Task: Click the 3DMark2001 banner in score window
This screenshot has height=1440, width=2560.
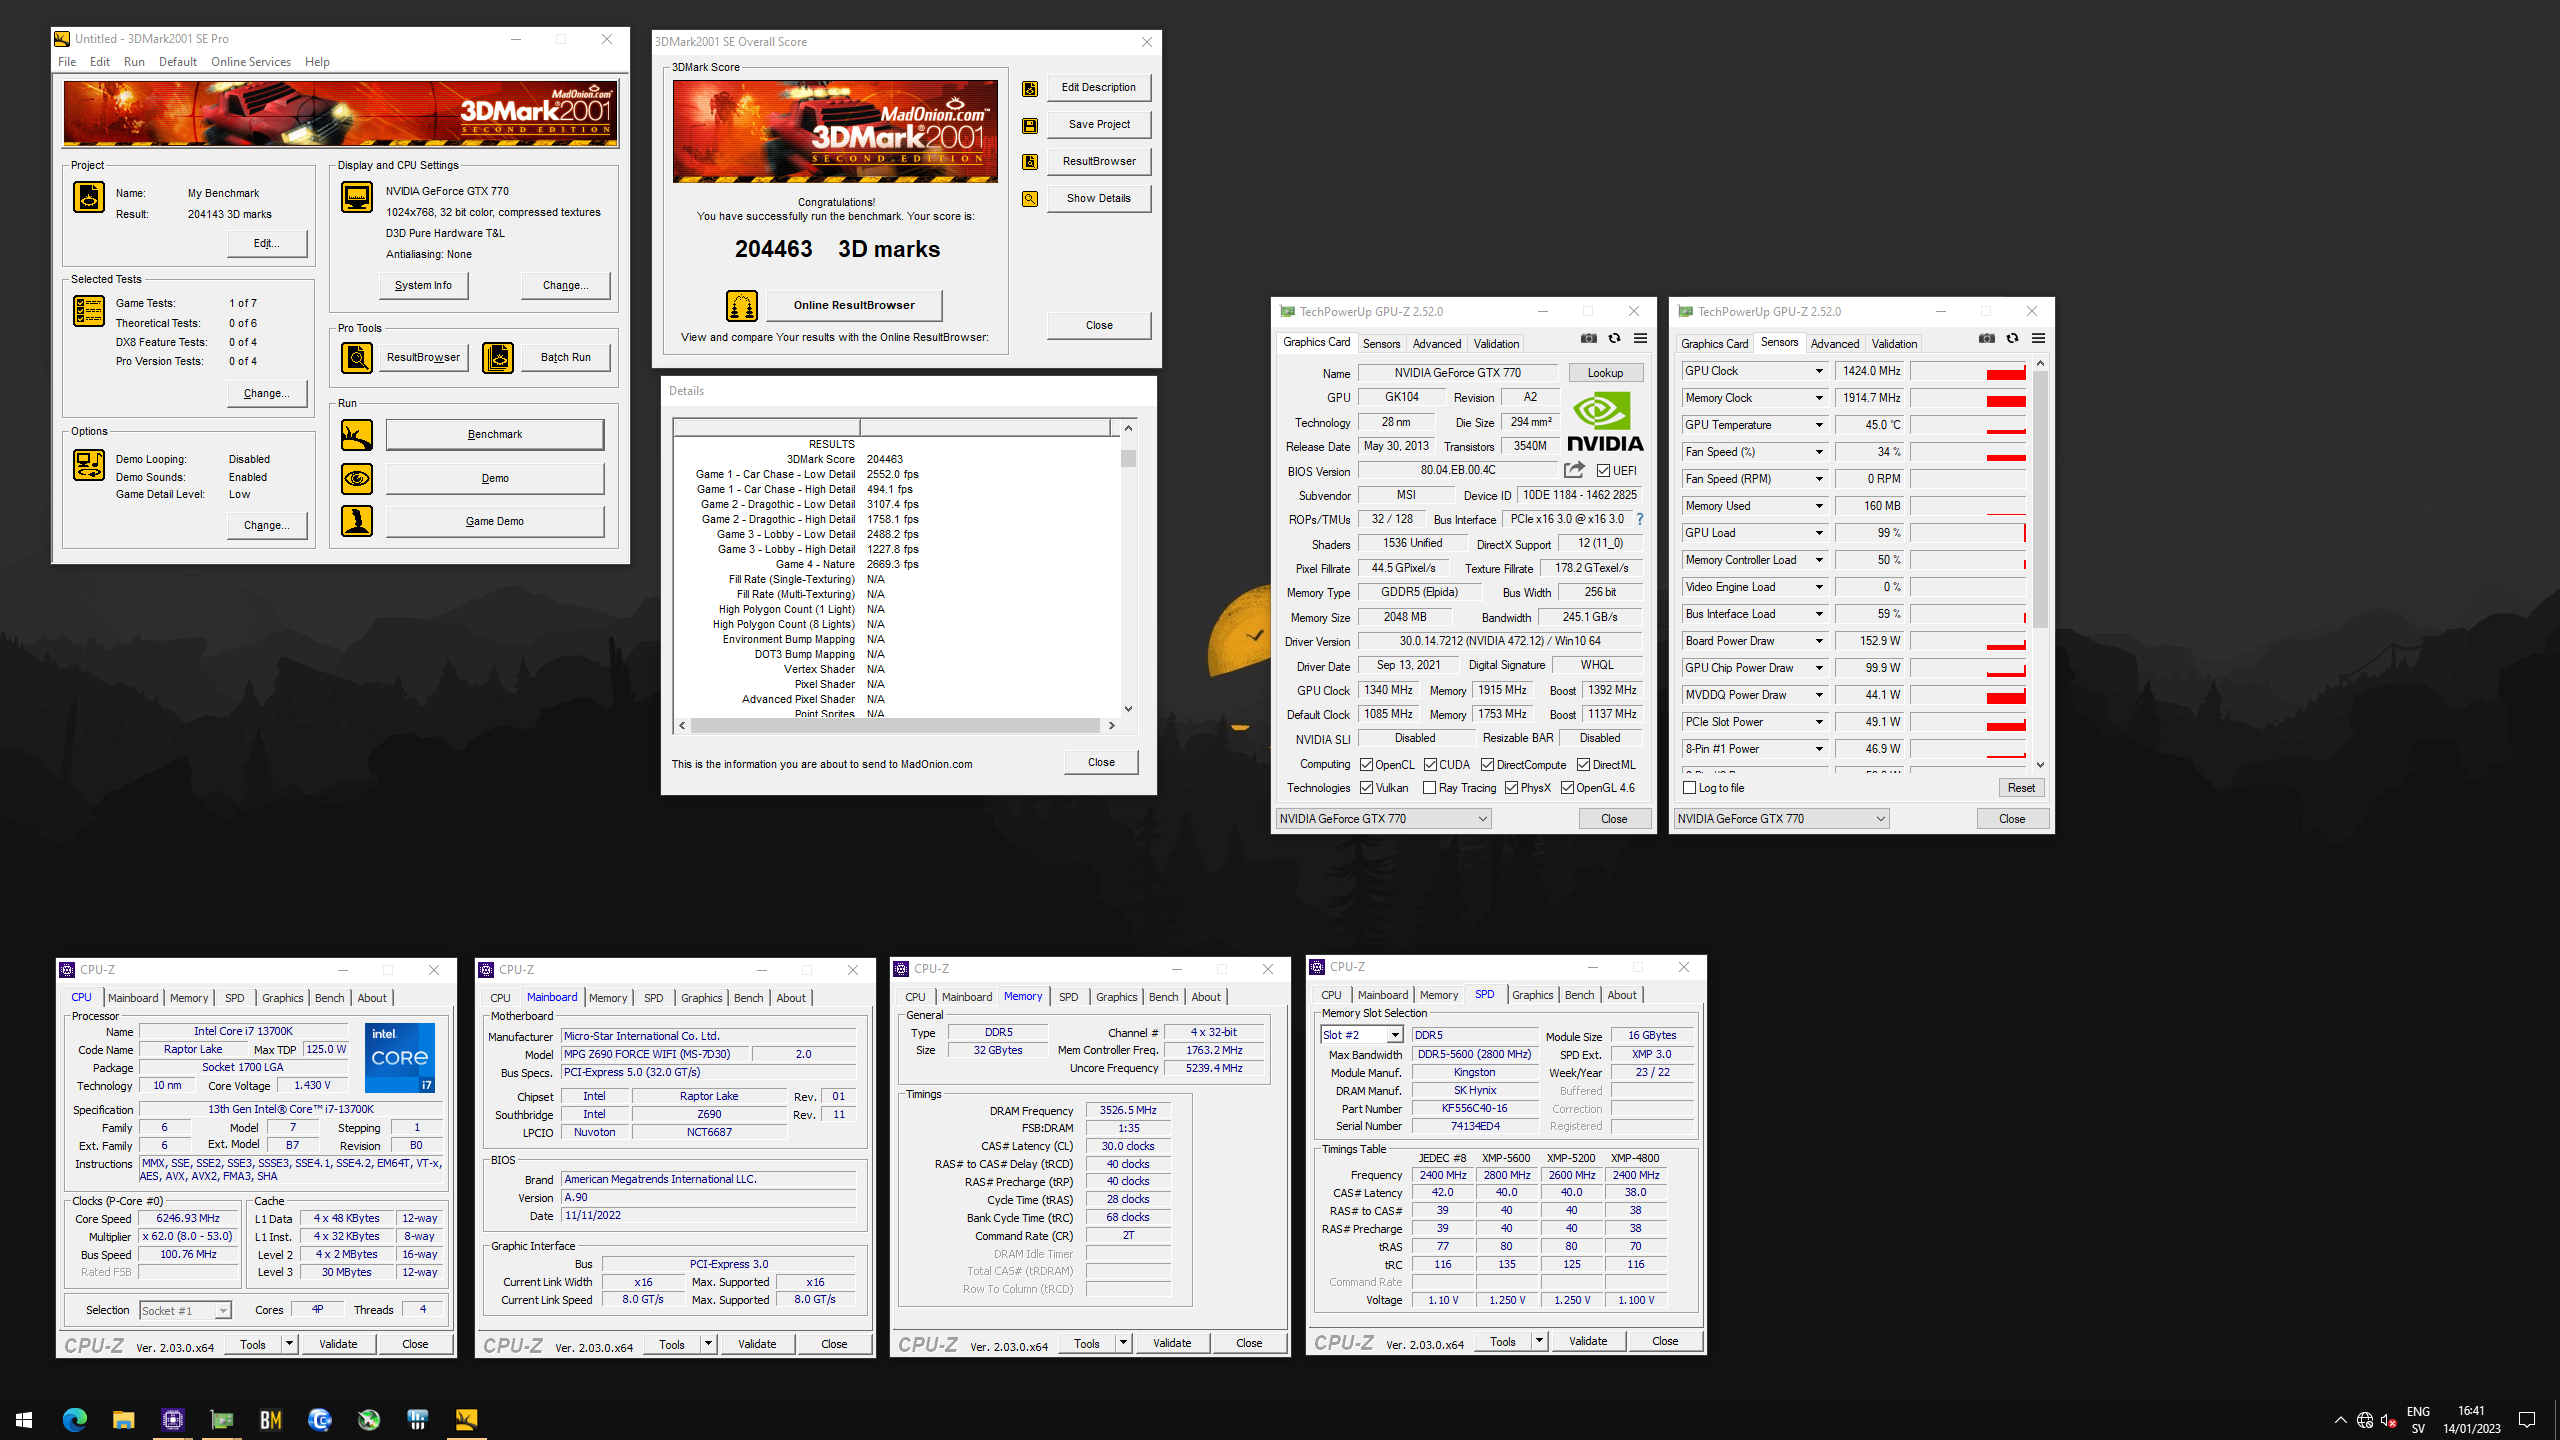Action: (835, 132)
